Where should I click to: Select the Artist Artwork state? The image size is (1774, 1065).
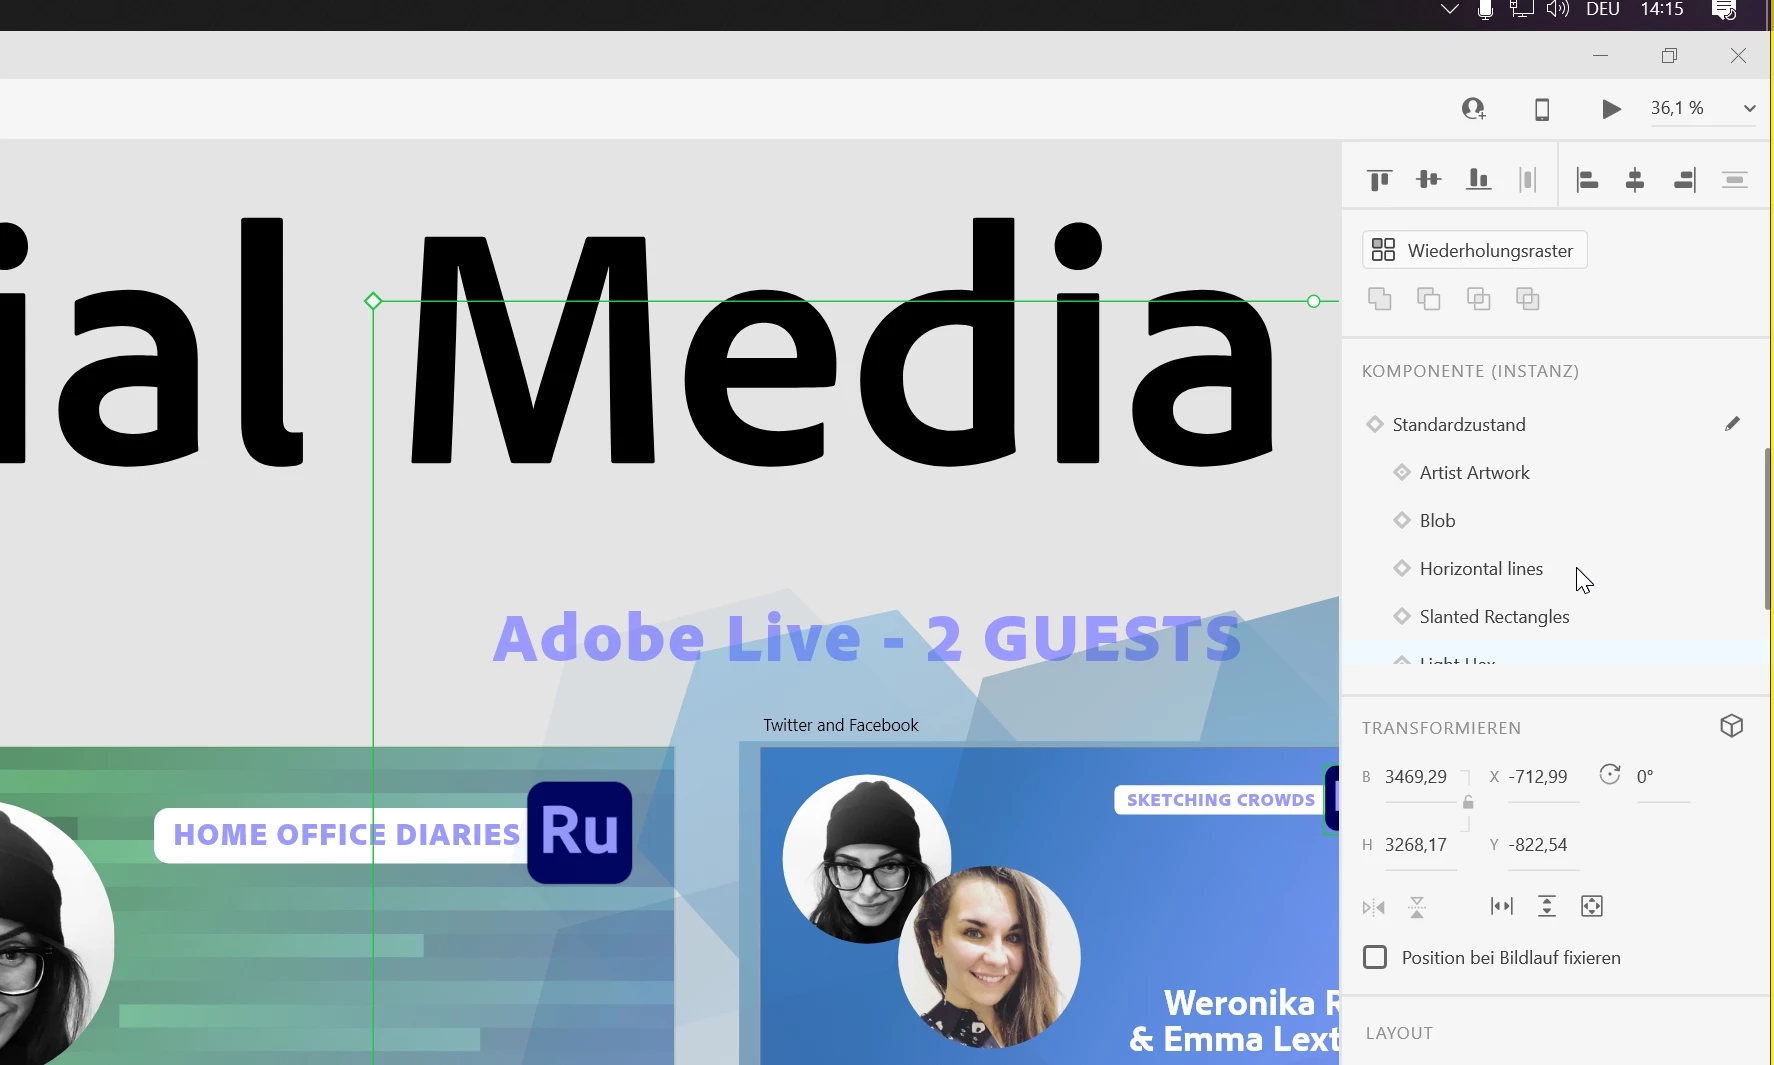(1475, 473)
